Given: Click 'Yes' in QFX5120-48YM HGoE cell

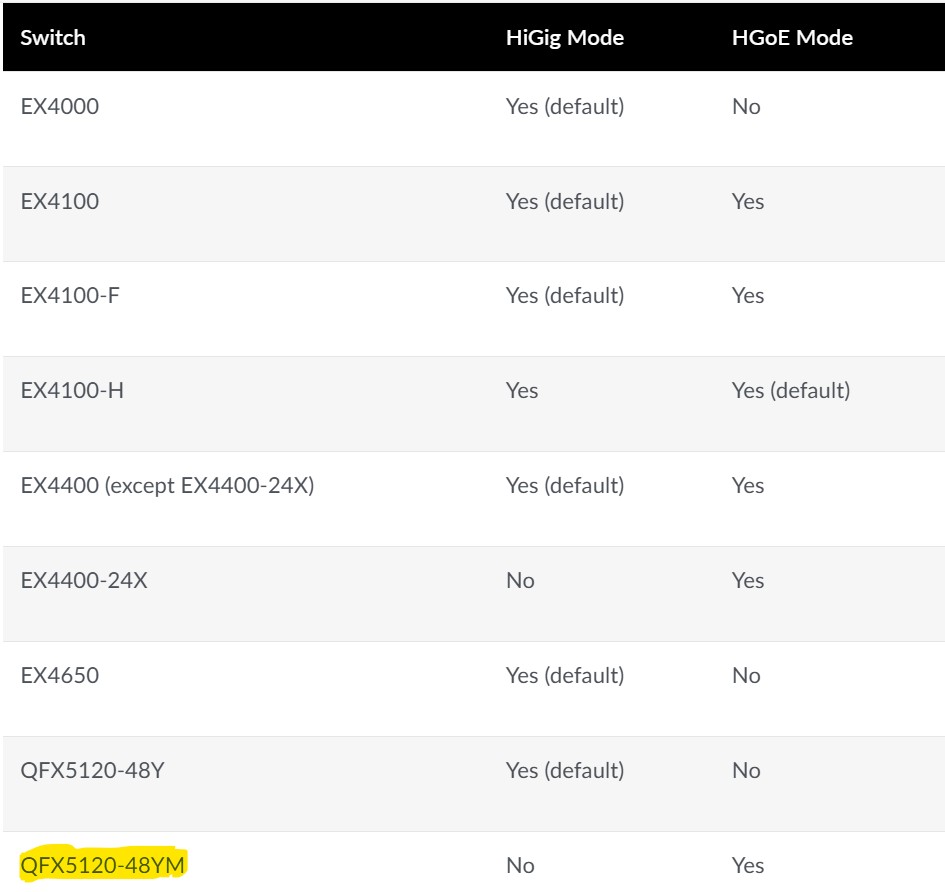Looking at the screenshot, I should (748, 864).
